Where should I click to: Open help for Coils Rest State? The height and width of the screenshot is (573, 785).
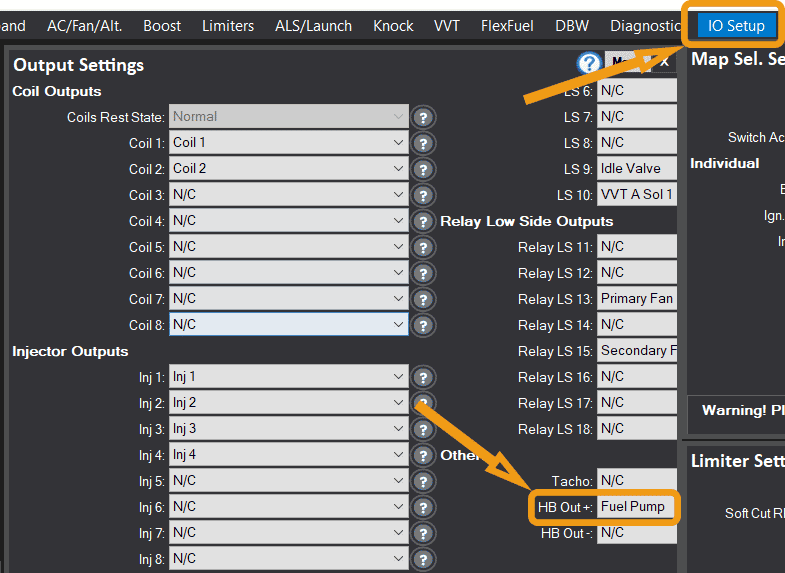(x=423, y=117)
